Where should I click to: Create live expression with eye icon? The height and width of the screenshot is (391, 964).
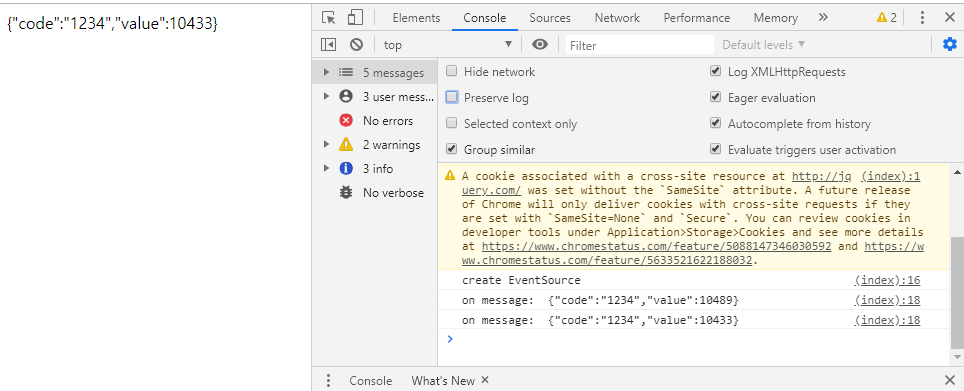pos(540,44)
